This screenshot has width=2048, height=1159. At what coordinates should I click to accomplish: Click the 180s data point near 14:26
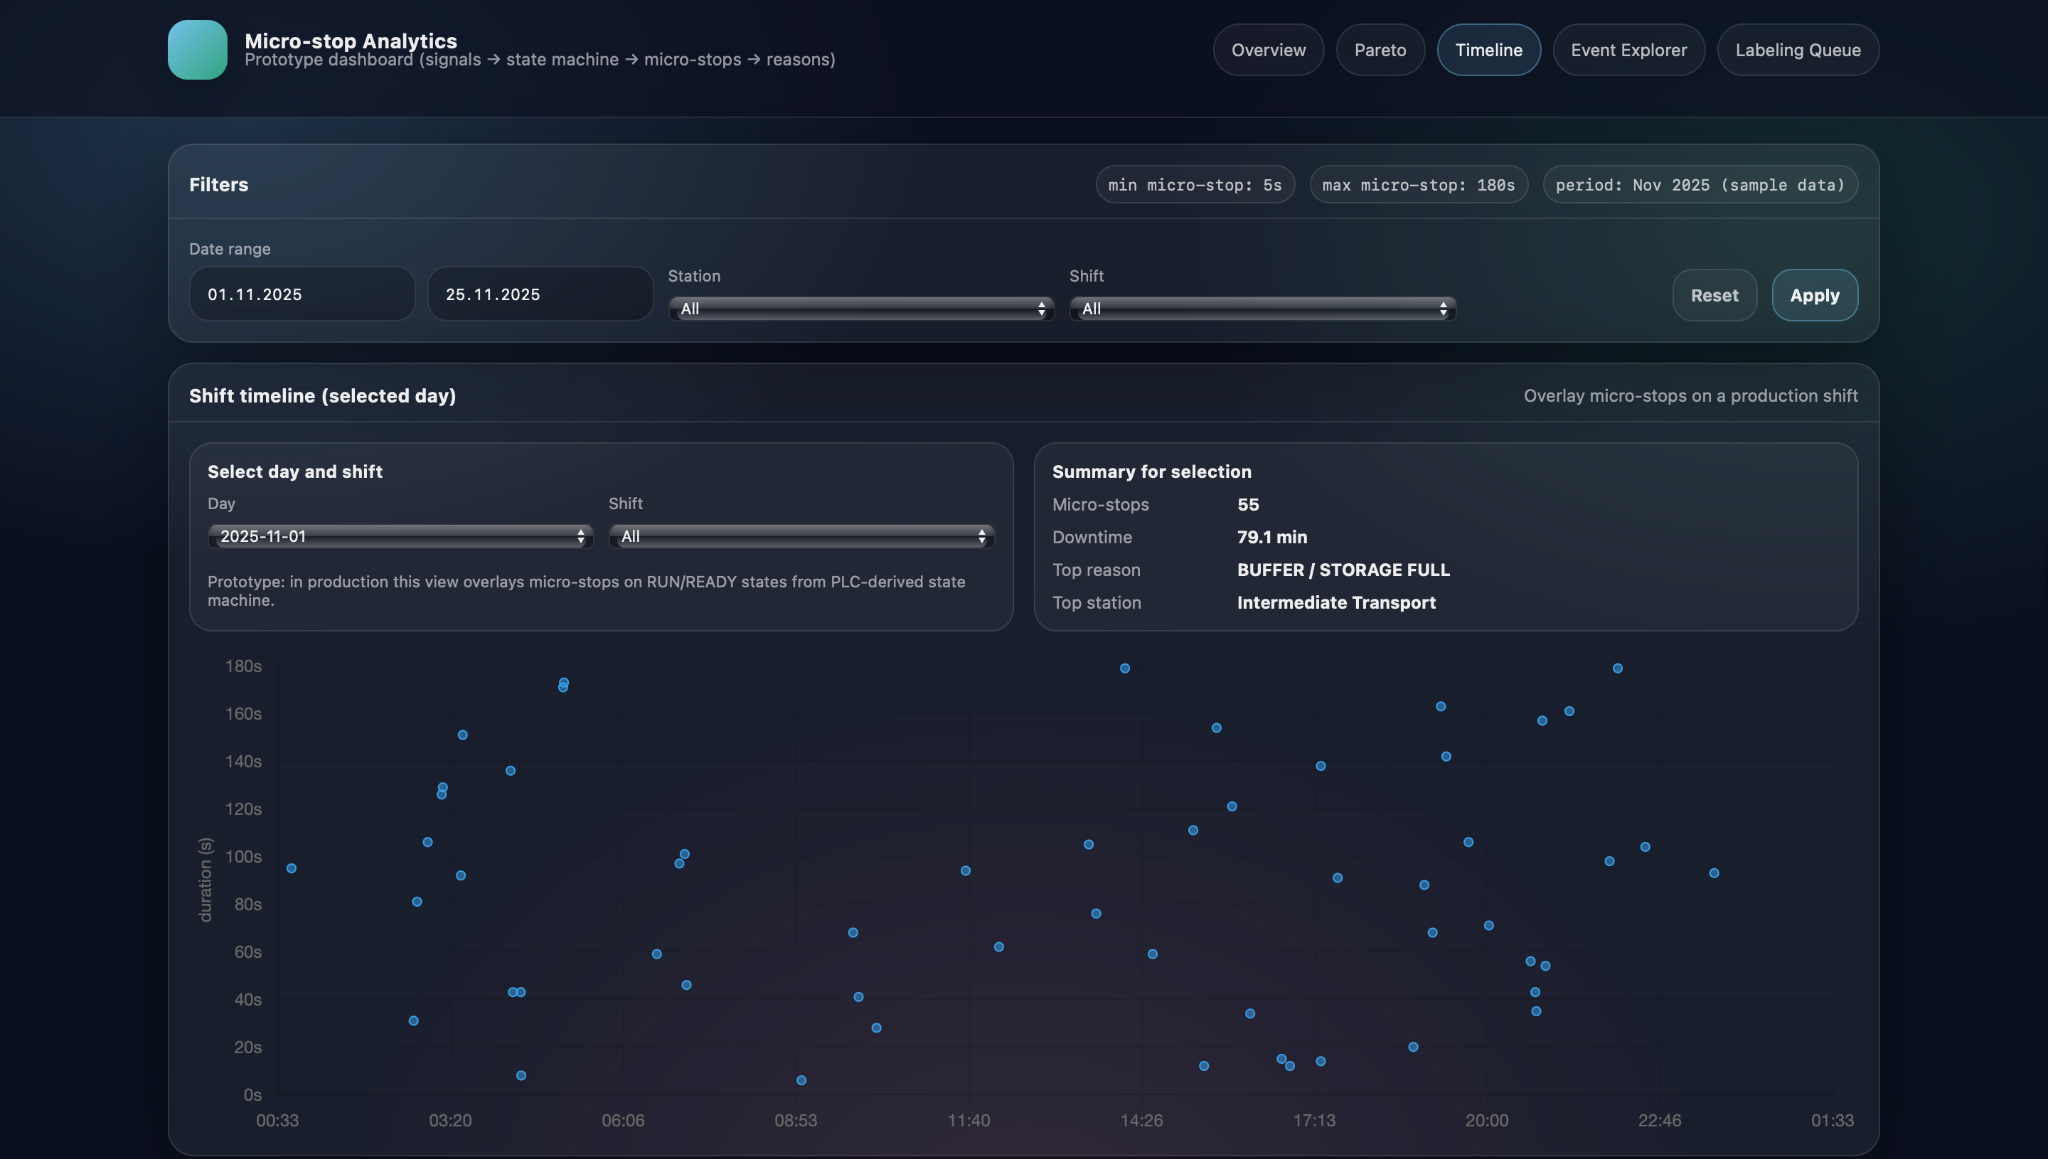(x=1124, y=668)
